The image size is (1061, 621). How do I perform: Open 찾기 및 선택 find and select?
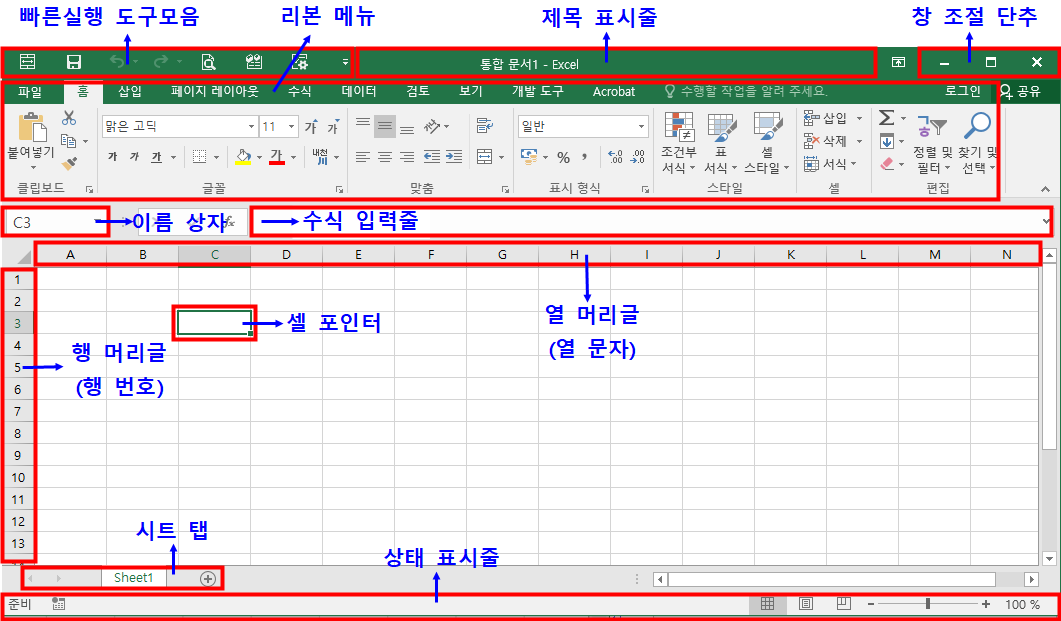(978, 143)
